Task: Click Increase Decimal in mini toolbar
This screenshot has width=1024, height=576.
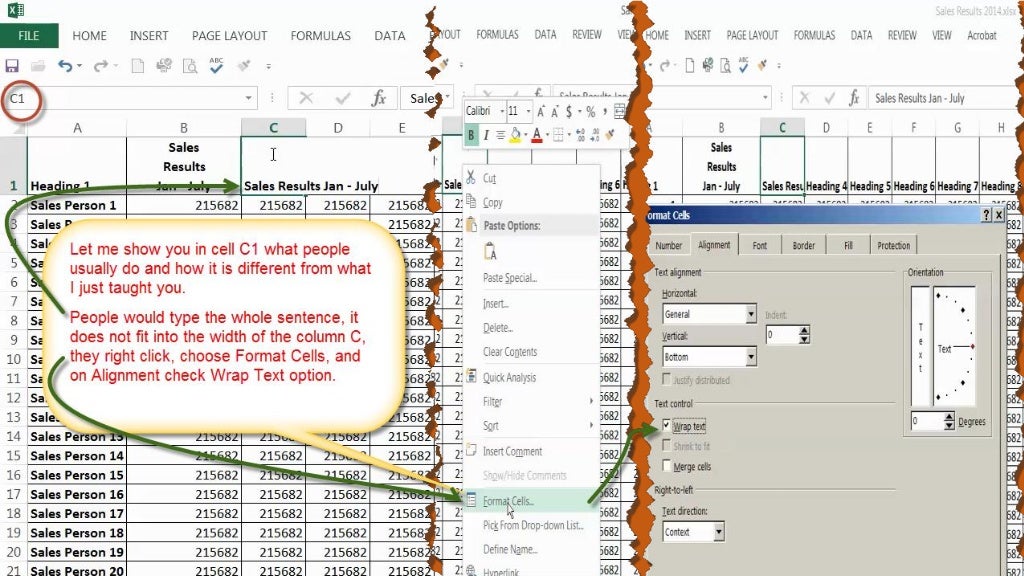Action: (x=580, y=135)
